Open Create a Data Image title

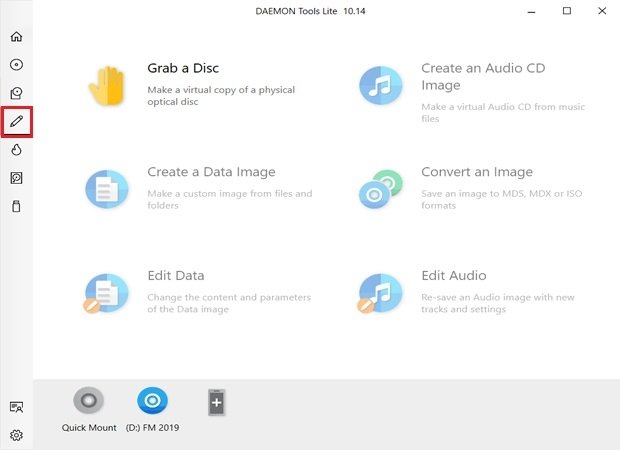[211, 172]
